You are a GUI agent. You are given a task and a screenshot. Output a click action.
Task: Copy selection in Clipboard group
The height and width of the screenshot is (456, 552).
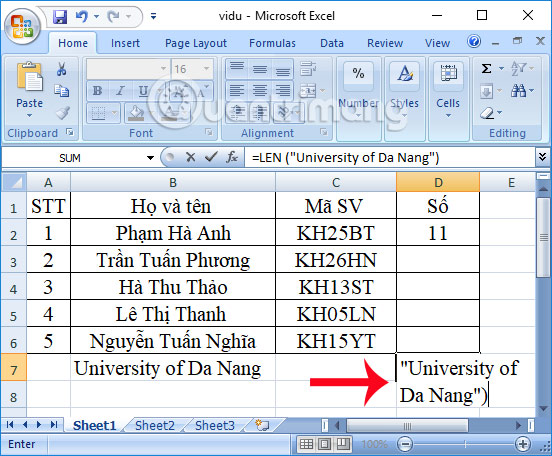pos(62,91)
